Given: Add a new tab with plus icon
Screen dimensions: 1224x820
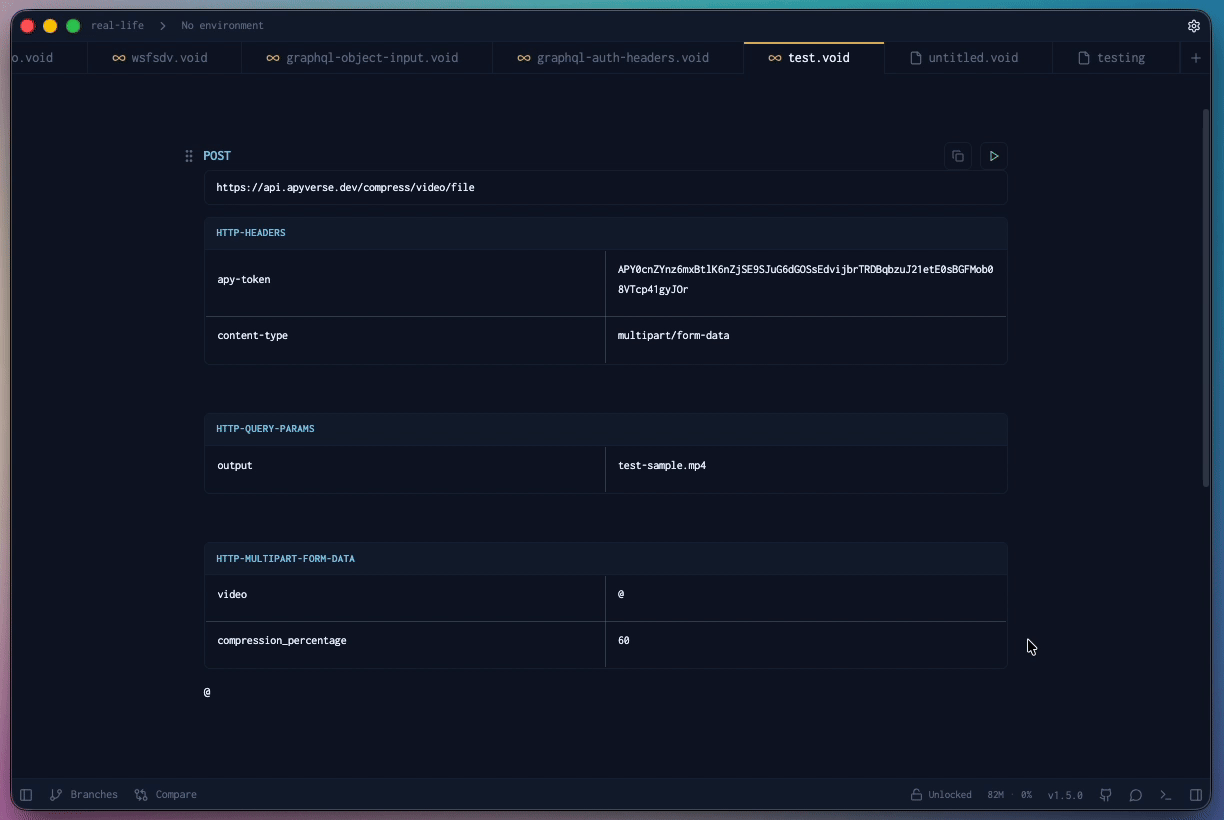Looking at the screenshot, I should pyautogui.click(x=1195, y=58).
